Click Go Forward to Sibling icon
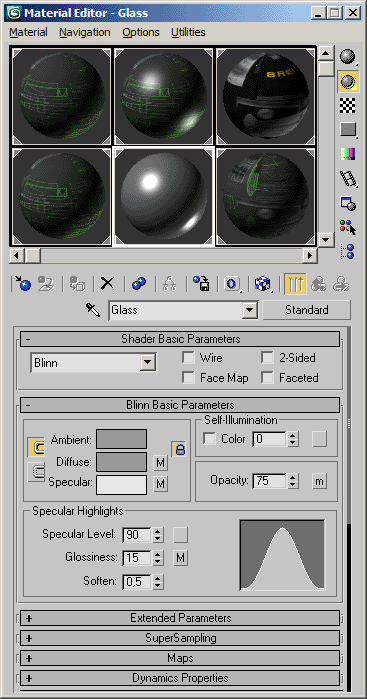The image size is (367, 699). (x=341, y=284)
